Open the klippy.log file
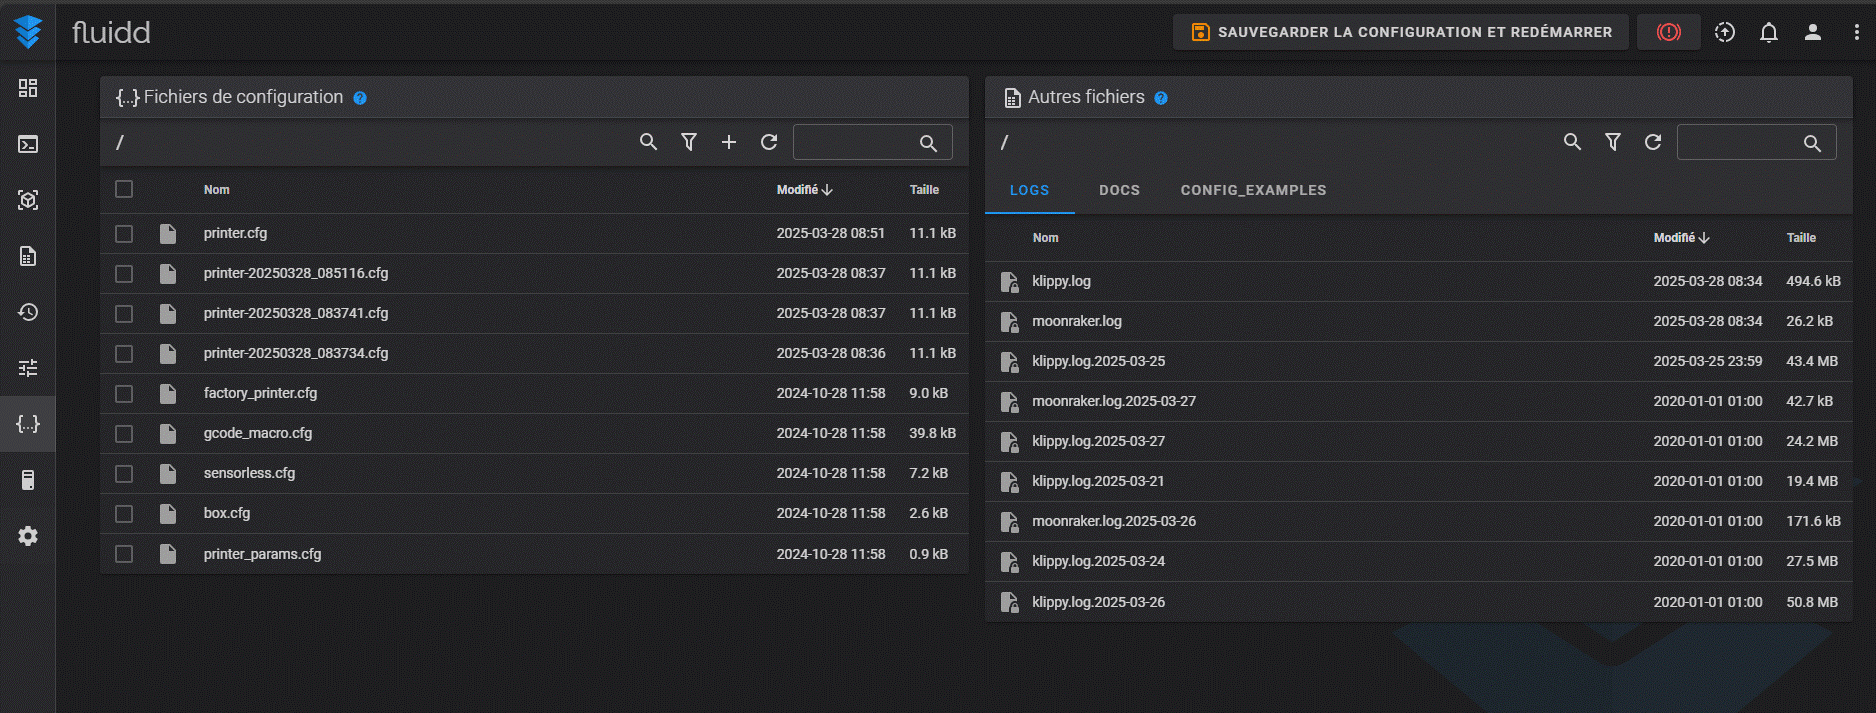The image size is (1876, 713). (x=1061, y=281)
